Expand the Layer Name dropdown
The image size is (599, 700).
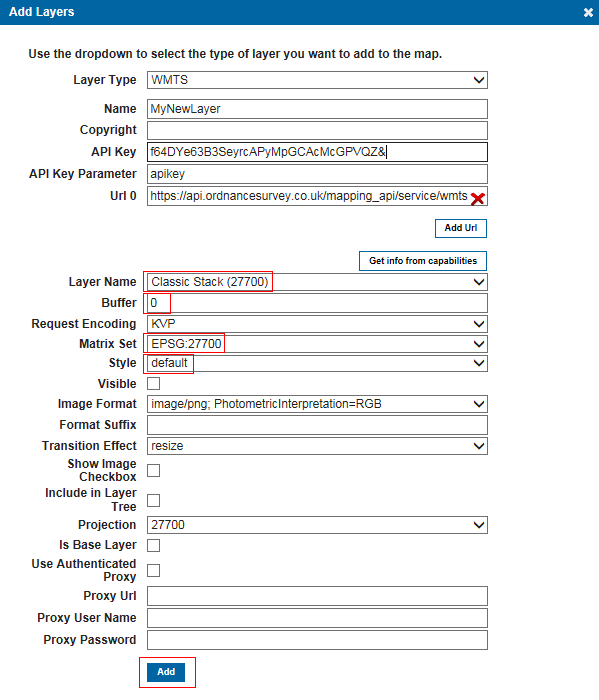(x=317, y=282)
